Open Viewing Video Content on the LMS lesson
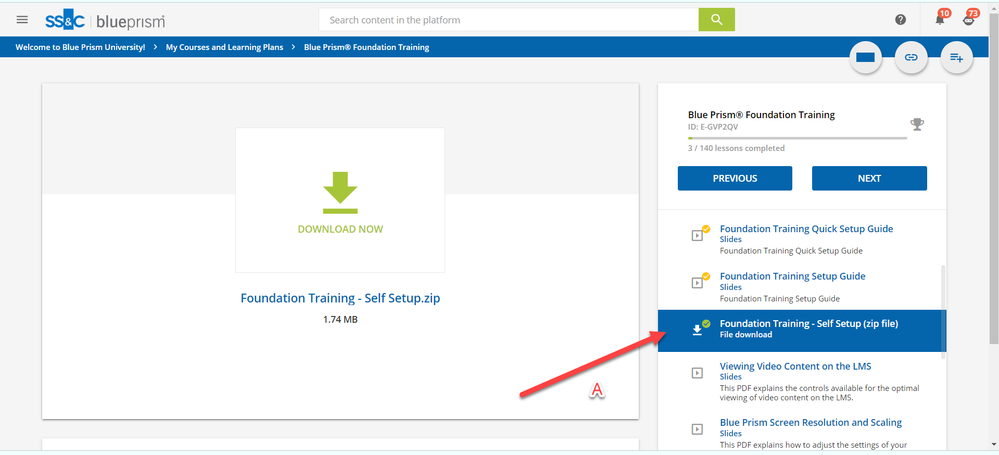 pyautogui.click(x=795, y=366)
